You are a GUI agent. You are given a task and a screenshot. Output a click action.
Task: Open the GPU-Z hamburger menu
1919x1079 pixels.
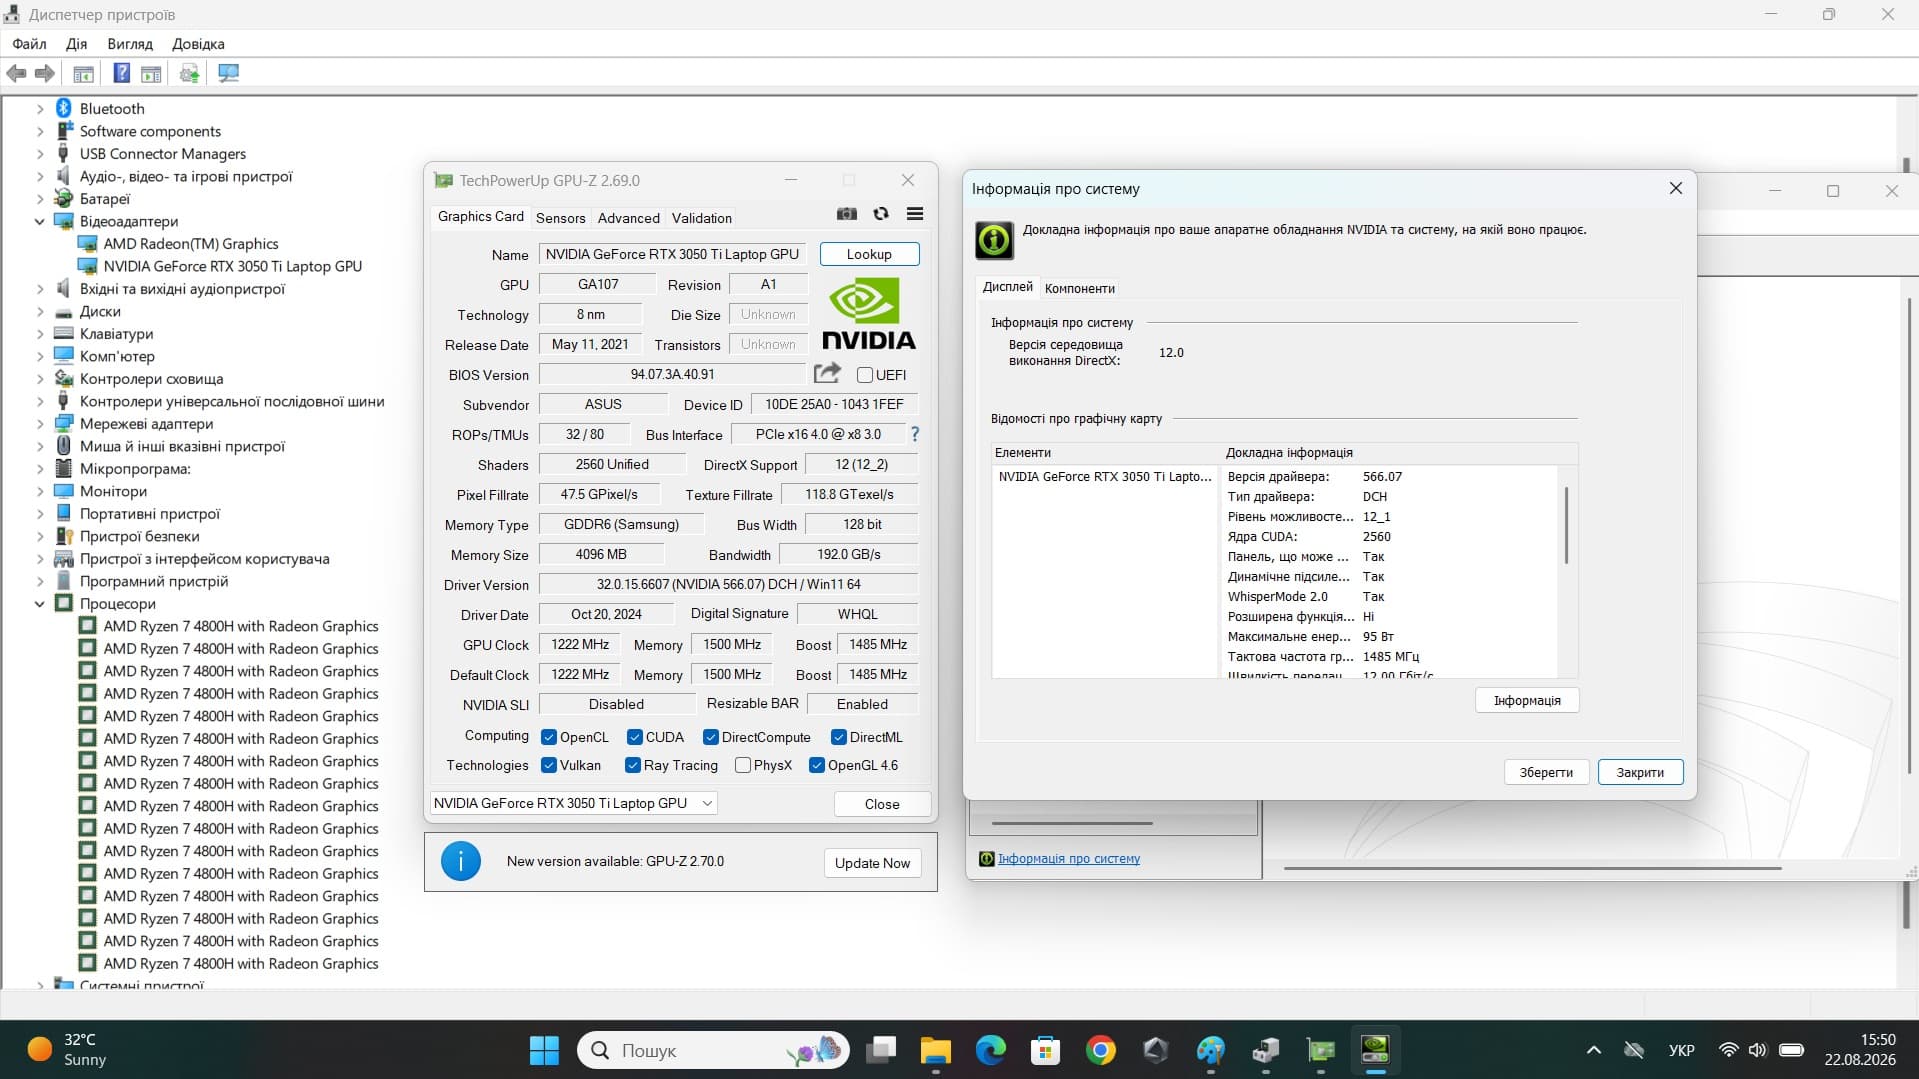[915, 214]
